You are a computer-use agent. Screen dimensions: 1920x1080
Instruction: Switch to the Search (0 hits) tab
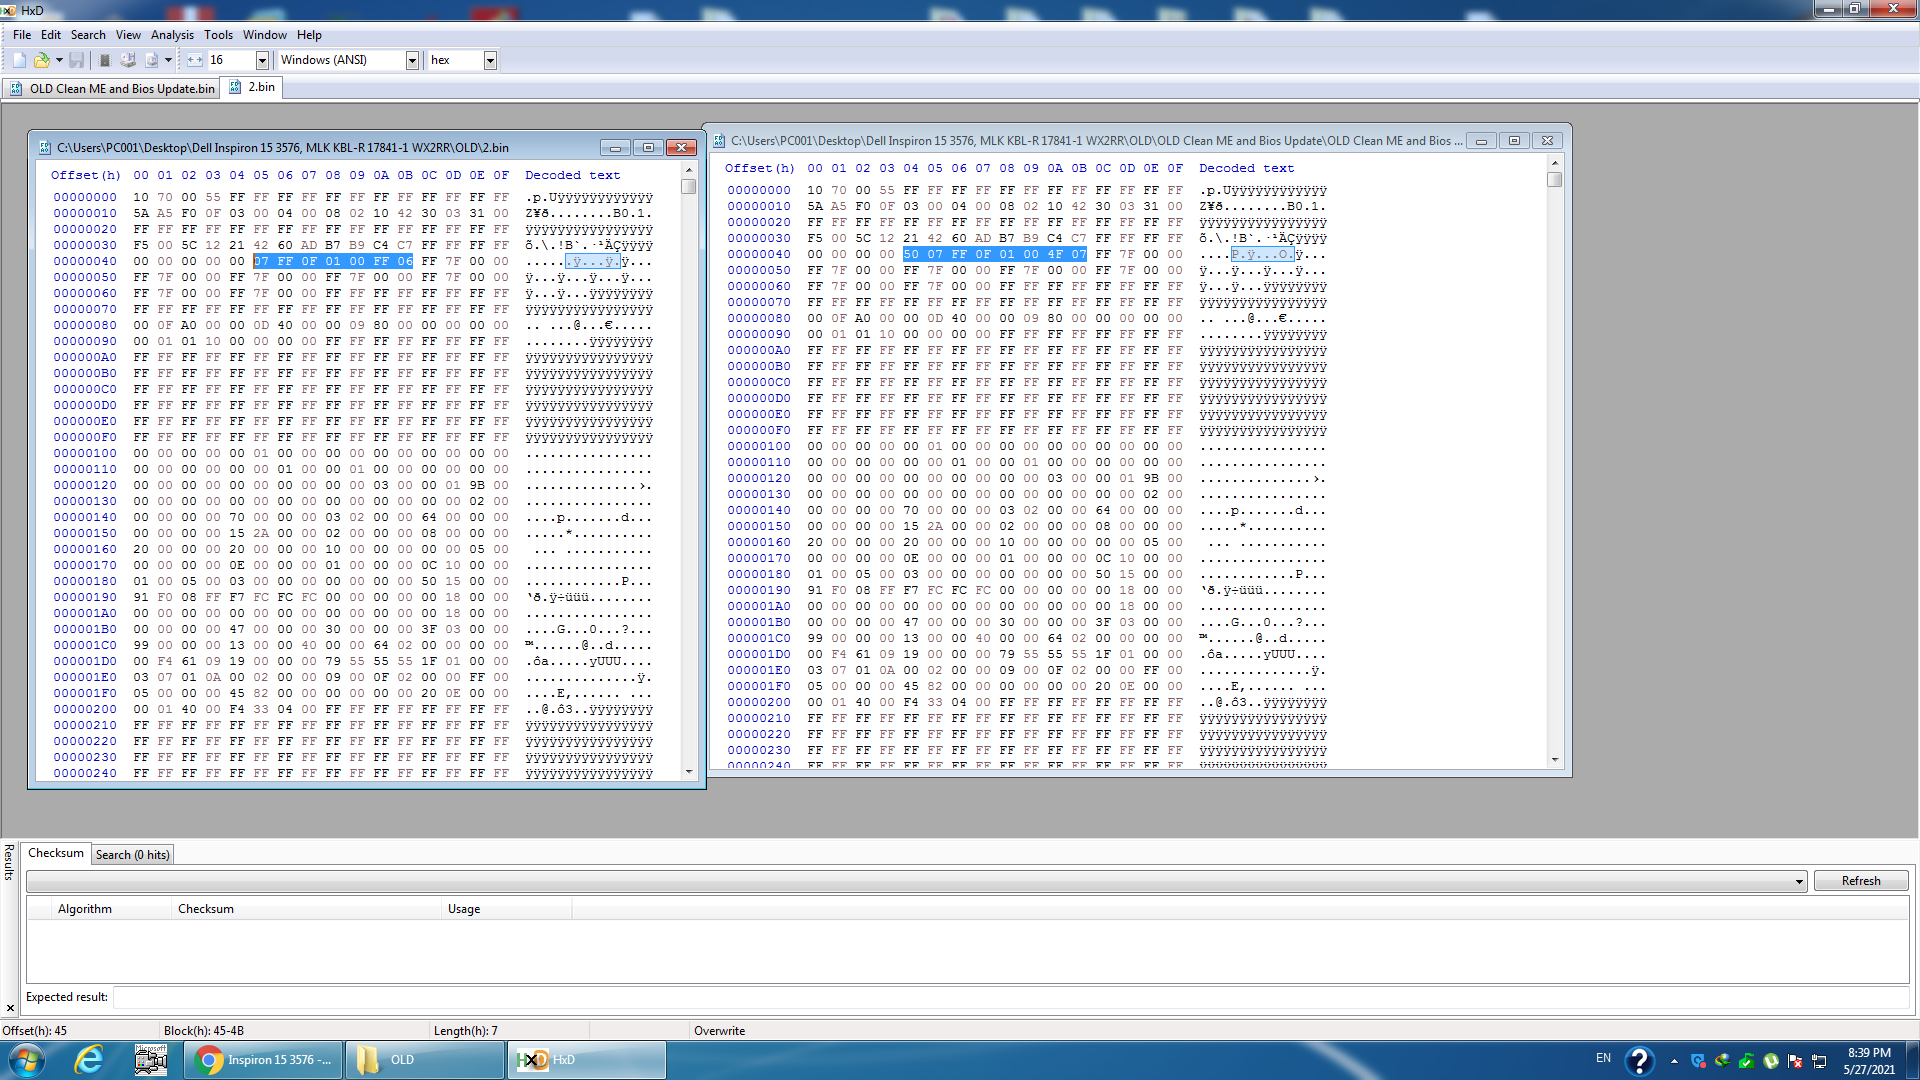tap(132, 855)
